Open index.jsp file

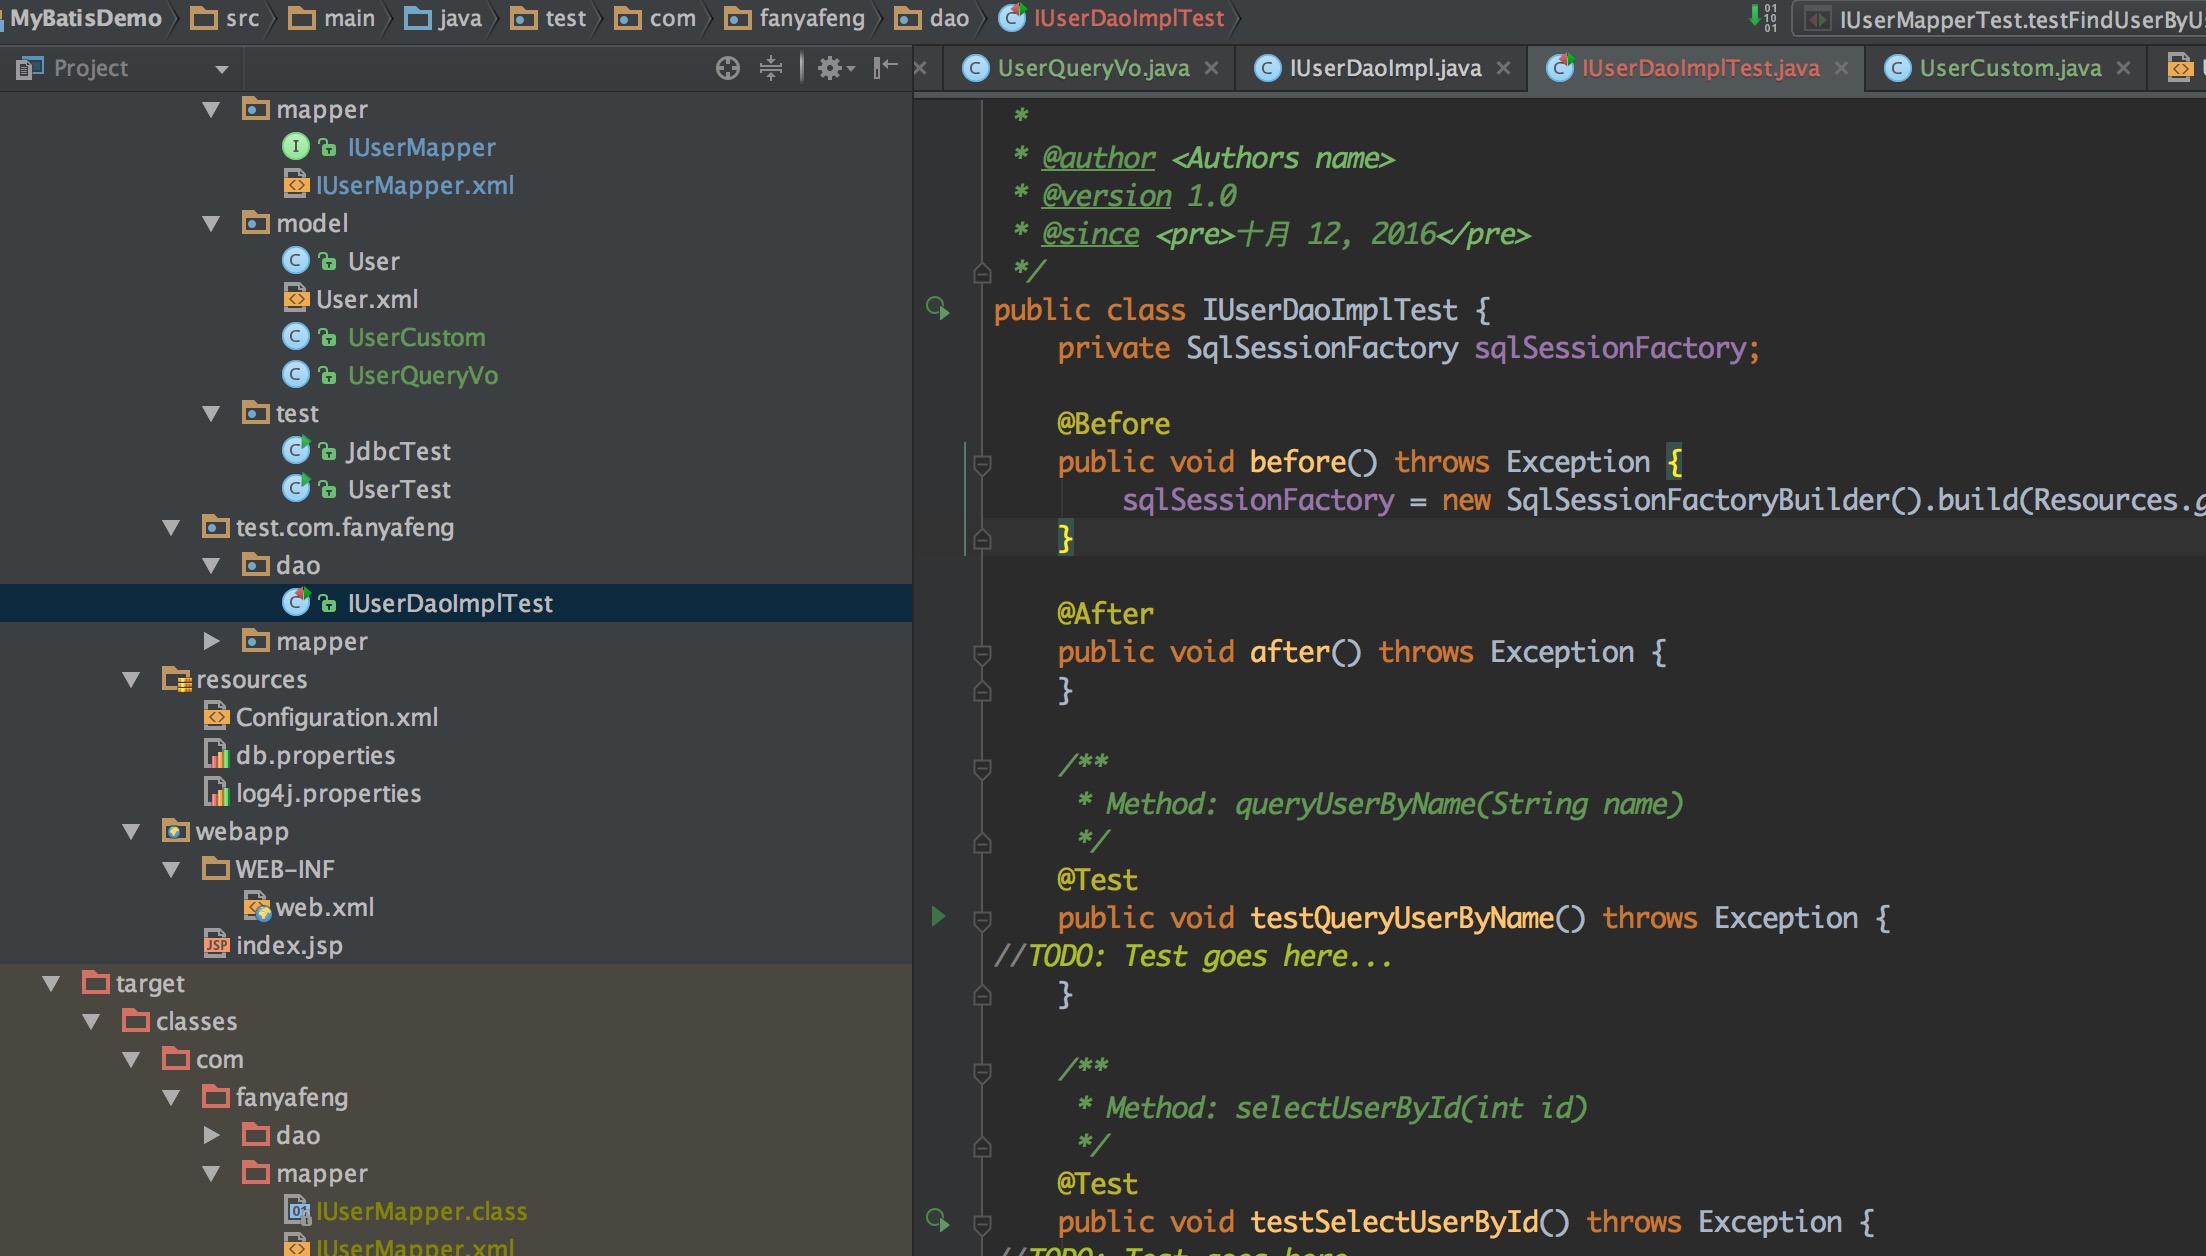(289, 945)
